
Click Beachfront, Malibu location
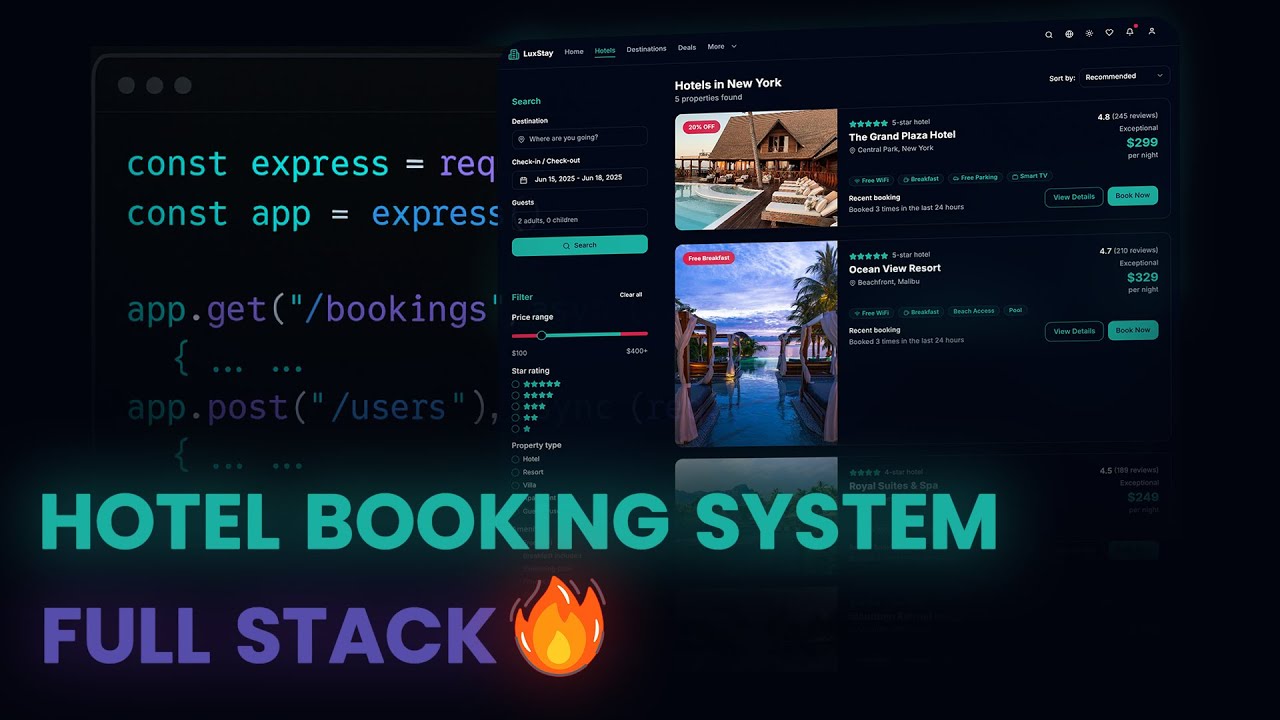pyautogui.click(x=884, y=282)
